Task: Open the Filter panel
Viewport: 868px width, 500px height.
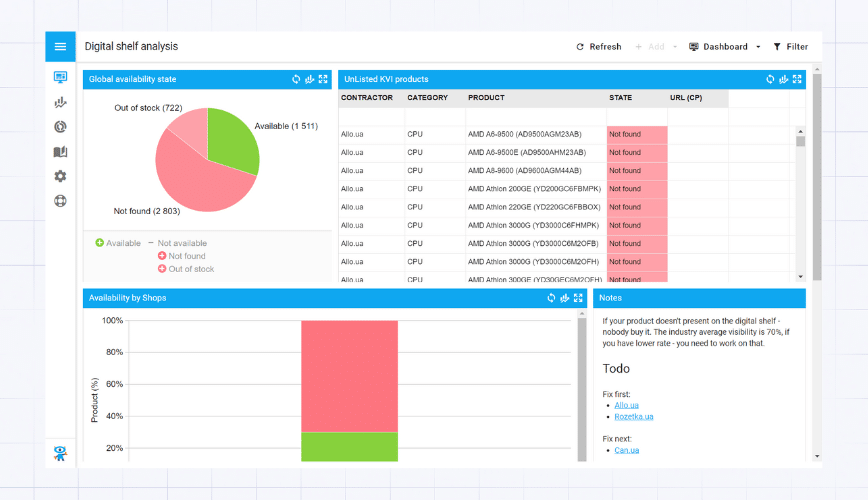Action: pyautogui.click(x=790, y=47)
